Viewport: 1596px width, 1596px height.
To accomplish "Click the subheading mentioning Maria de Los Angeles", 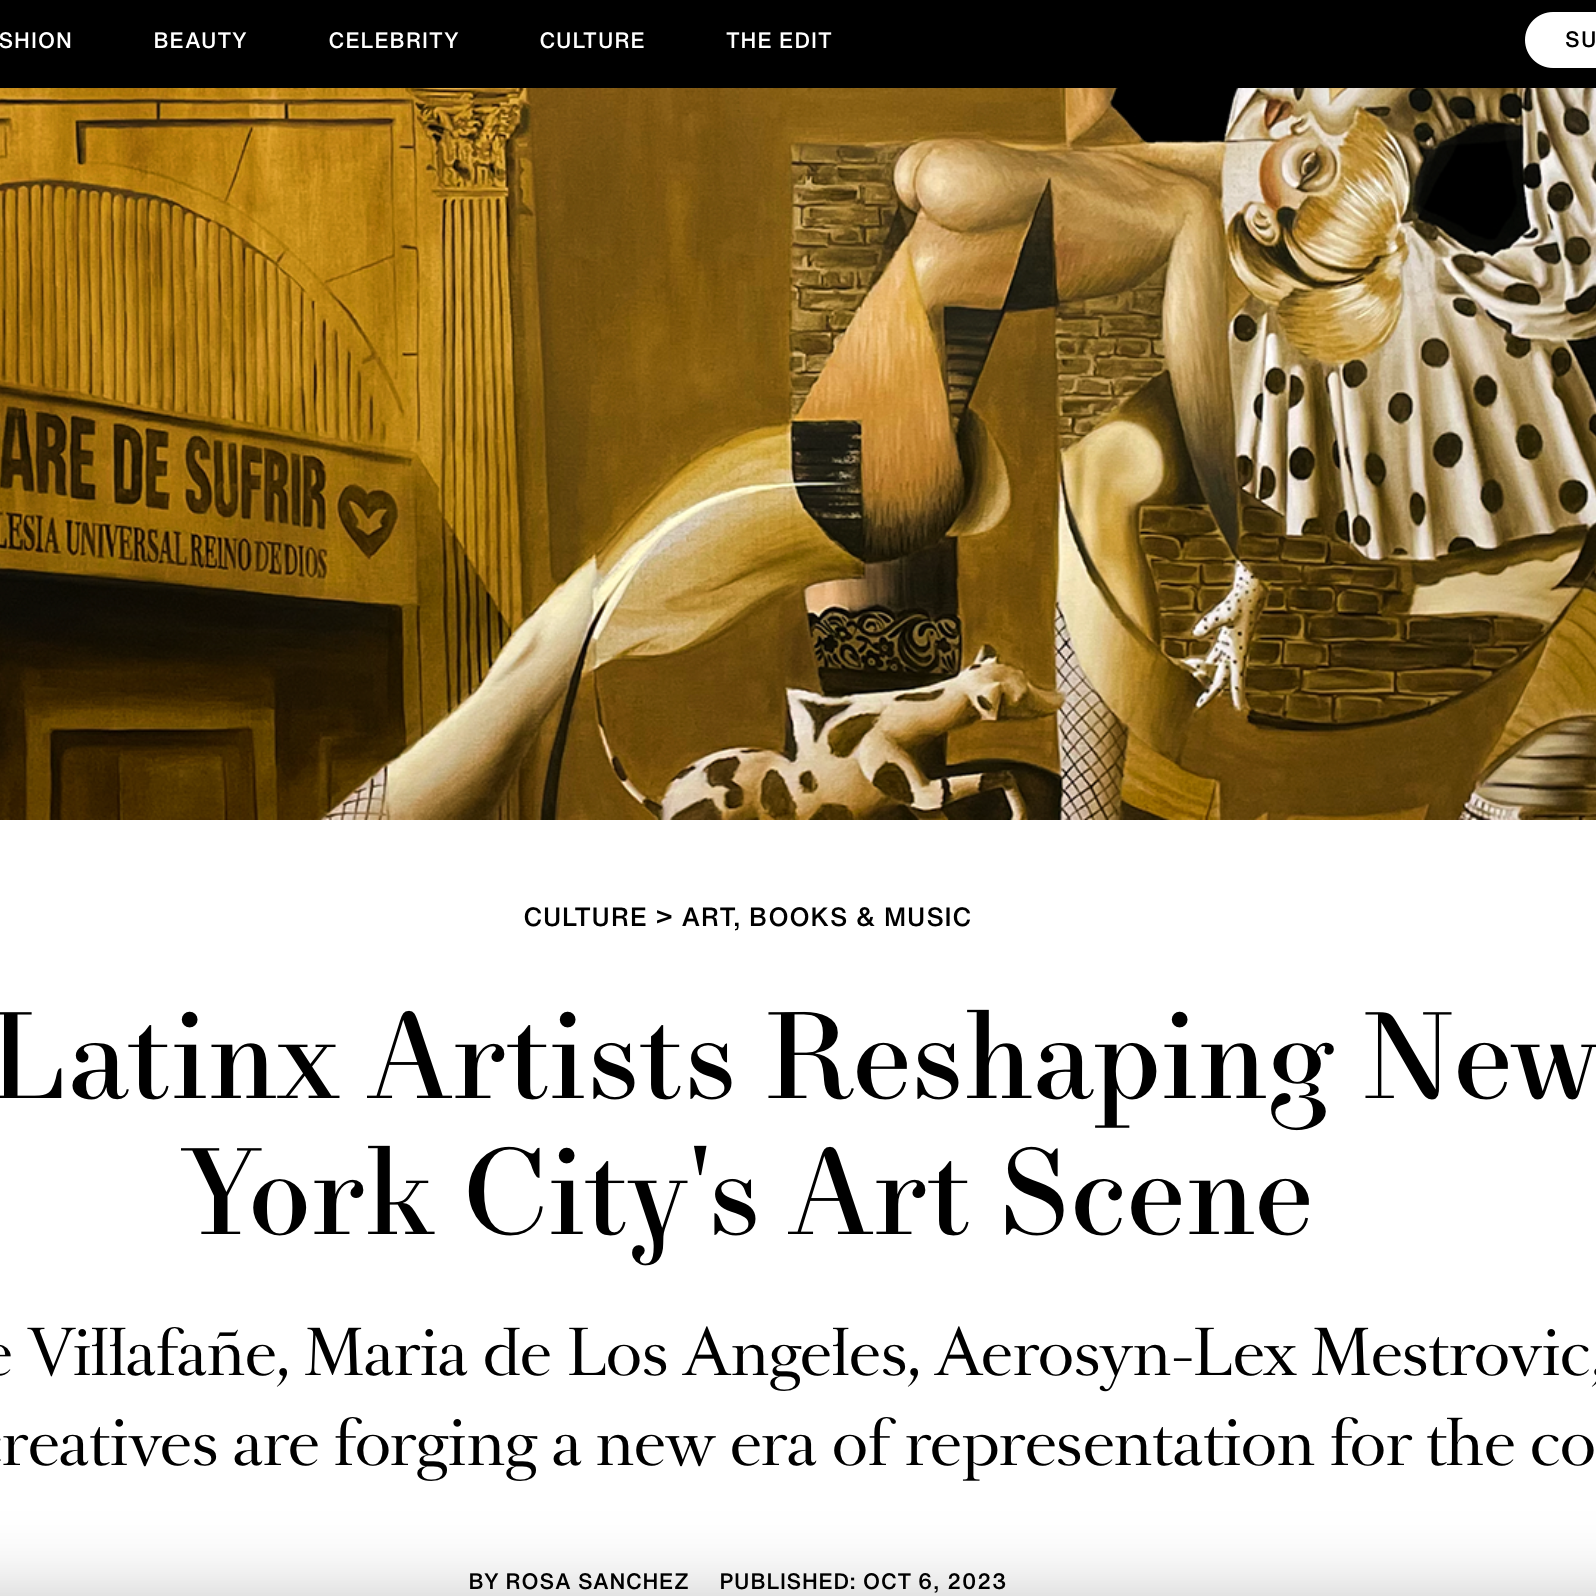I will coord(798,1398).
